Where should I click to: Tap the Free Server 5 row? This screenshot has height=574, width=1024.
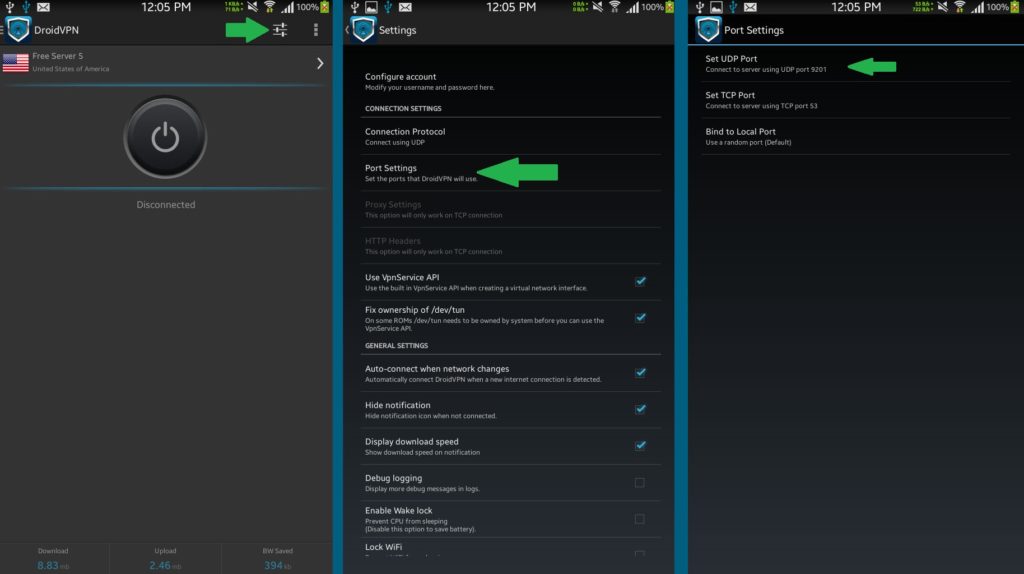166,63
